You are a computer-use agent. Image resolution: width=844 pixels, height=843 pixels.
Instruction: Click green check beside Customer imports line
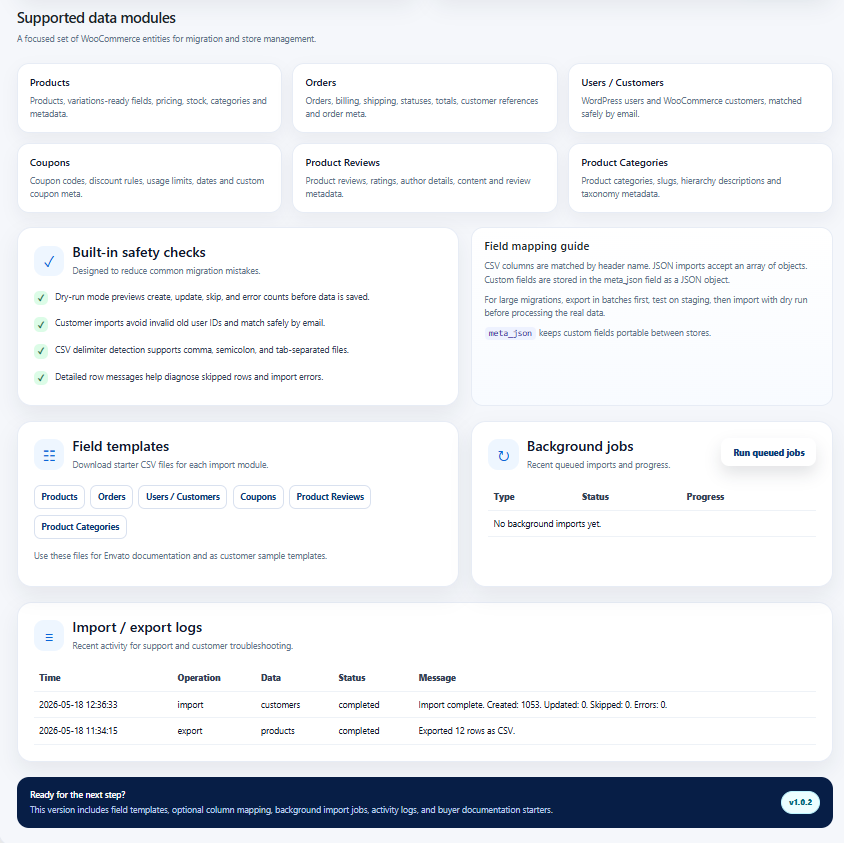(x=41, y=324)
